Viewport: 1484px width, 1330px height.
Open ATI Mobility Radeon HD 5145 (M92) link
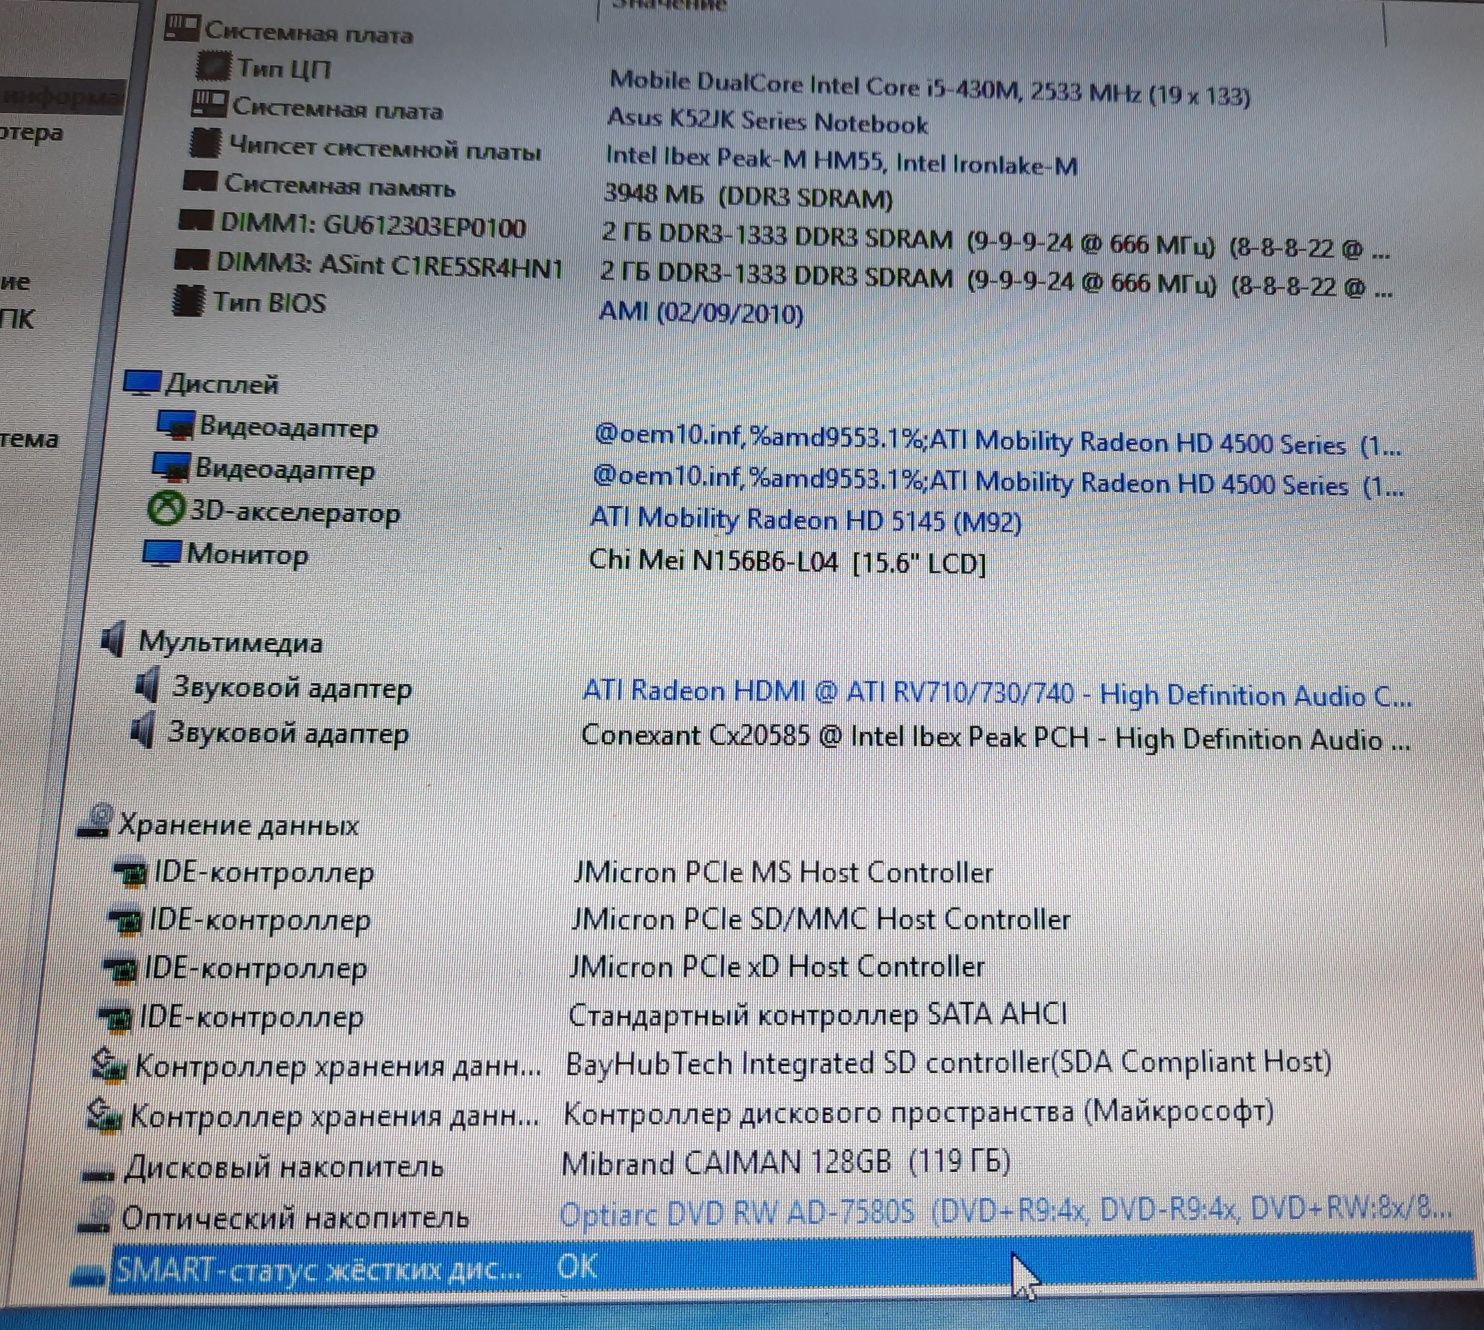806,520
